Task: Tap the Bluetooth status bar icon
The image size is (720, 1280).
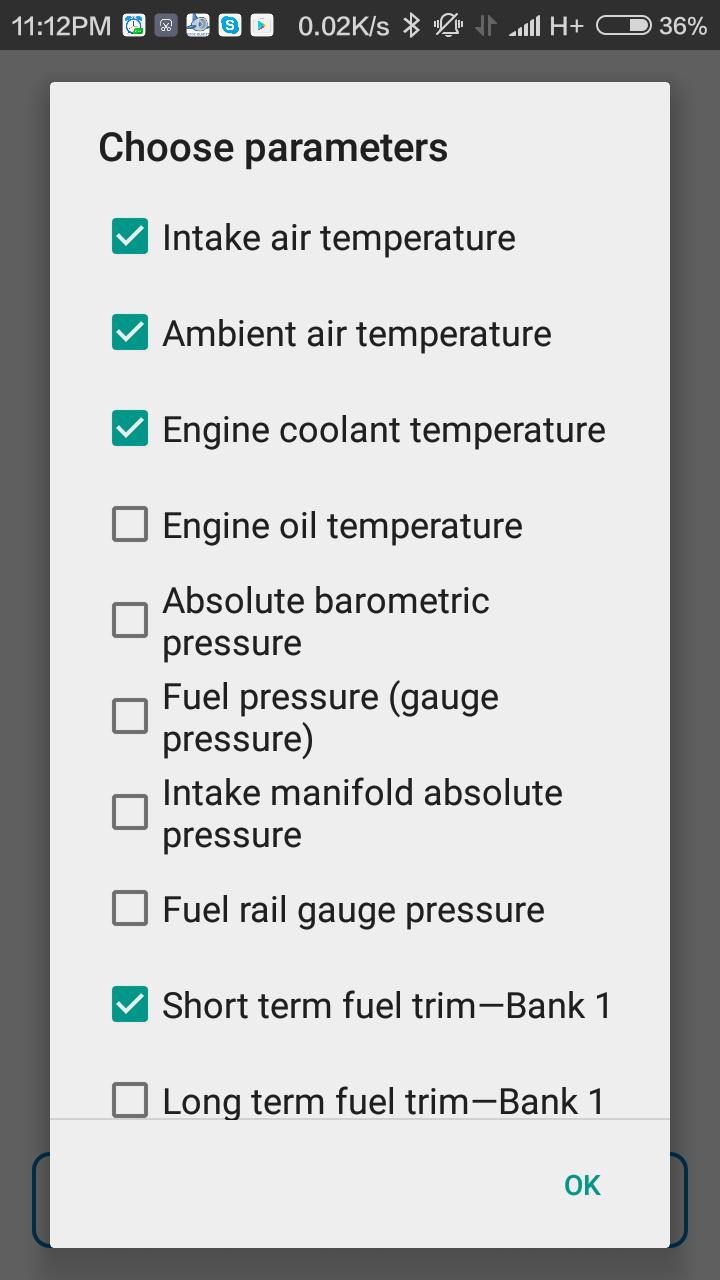Action: tap(411, 26)
